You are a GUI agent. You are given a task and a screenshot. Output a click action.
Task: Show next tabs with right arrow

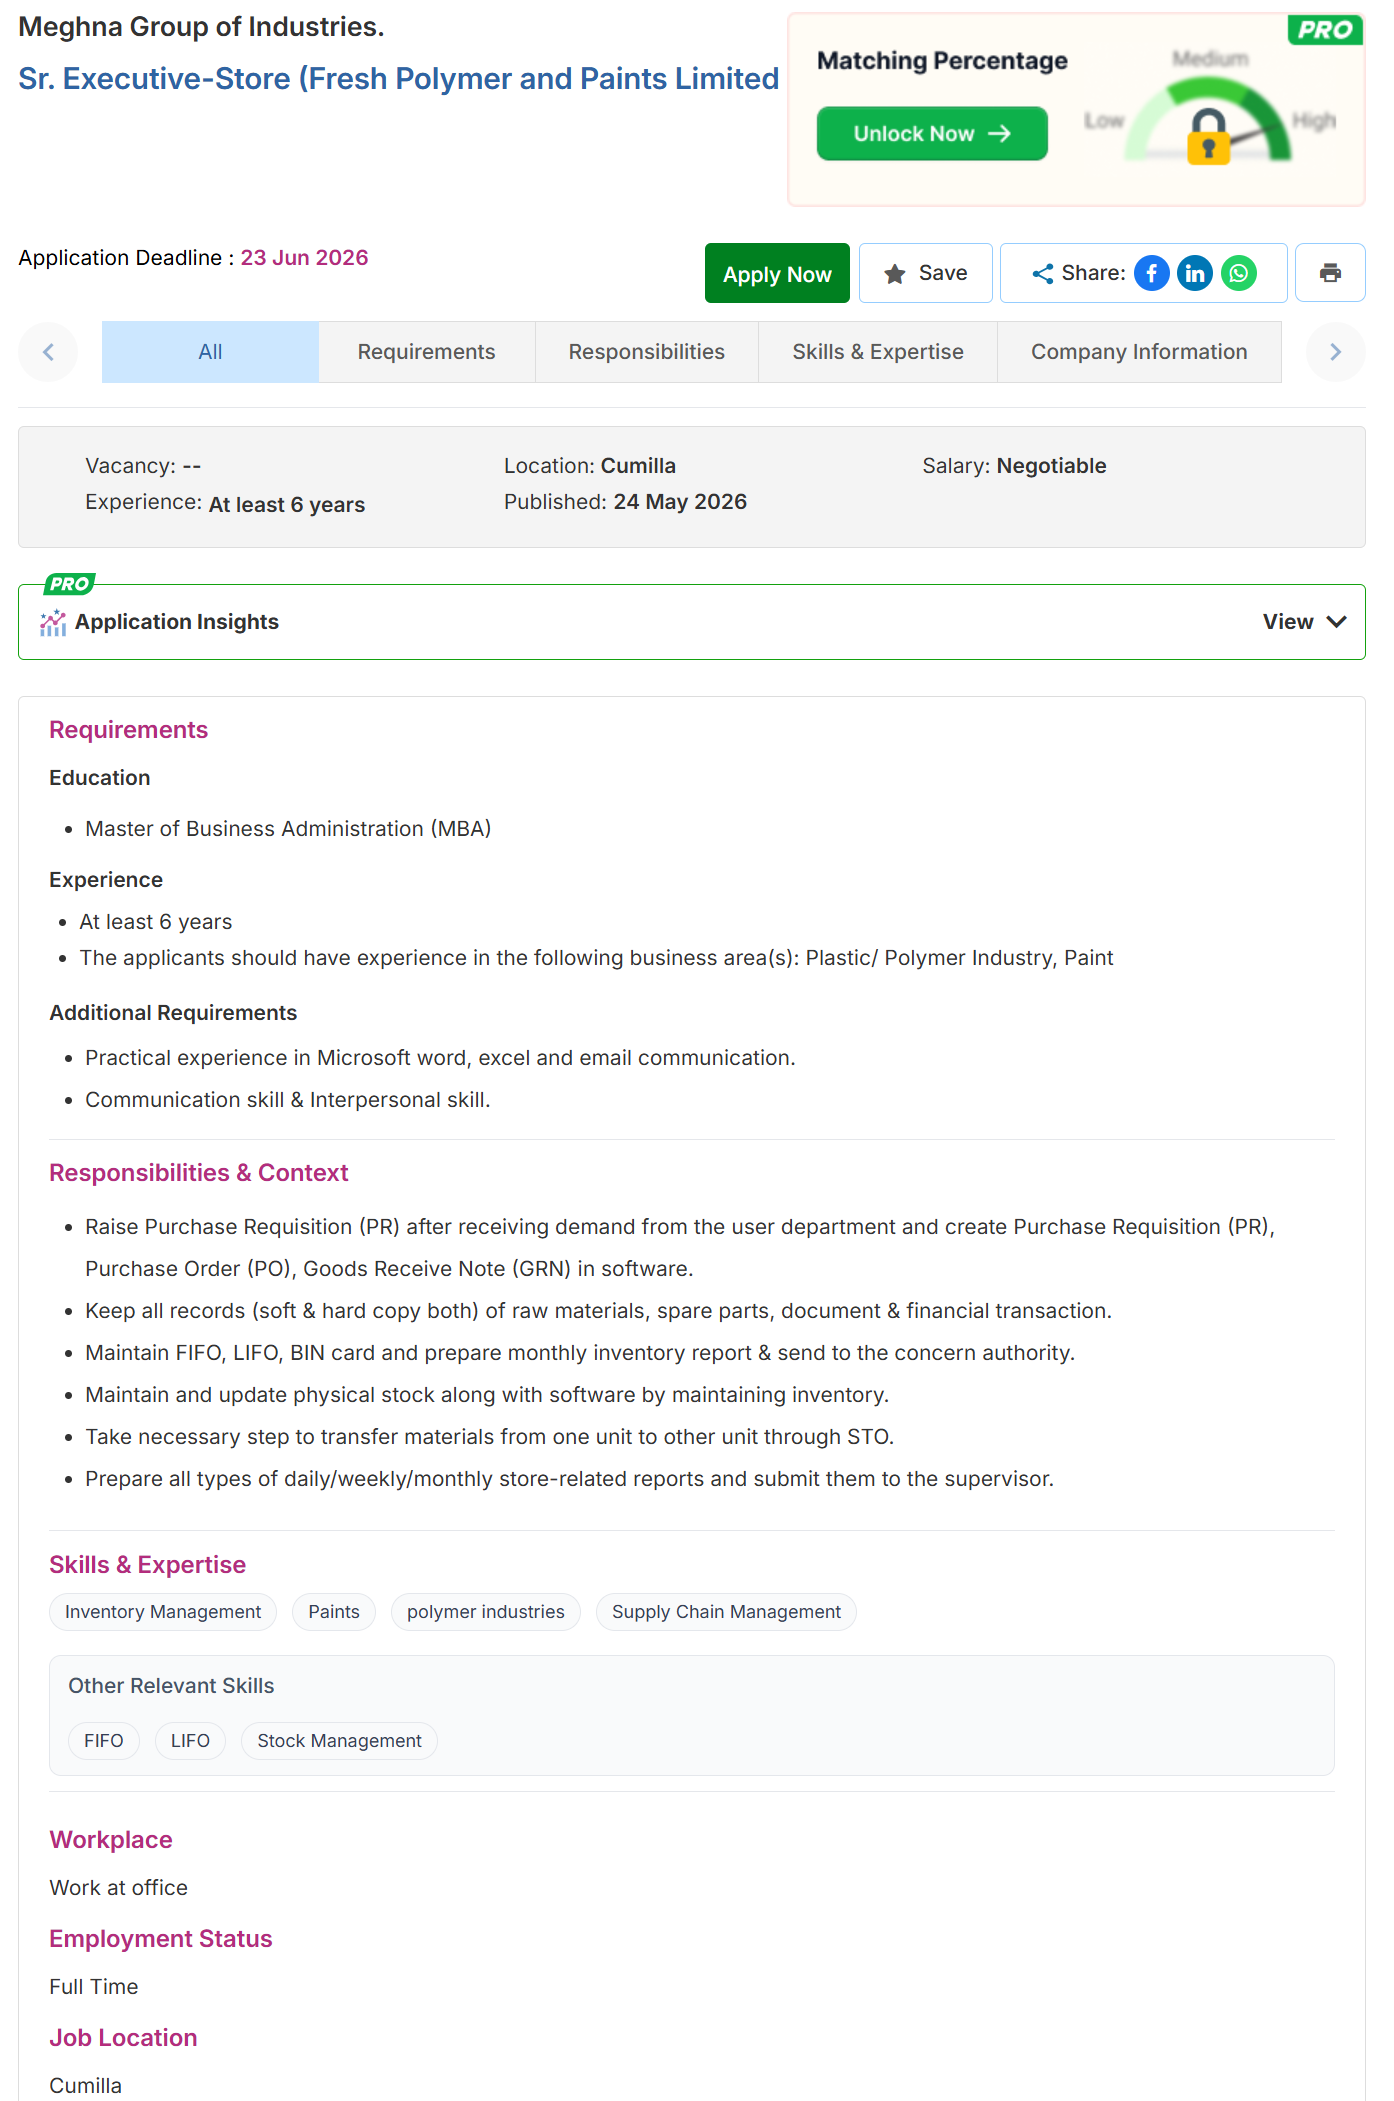tap(1335, 352)
